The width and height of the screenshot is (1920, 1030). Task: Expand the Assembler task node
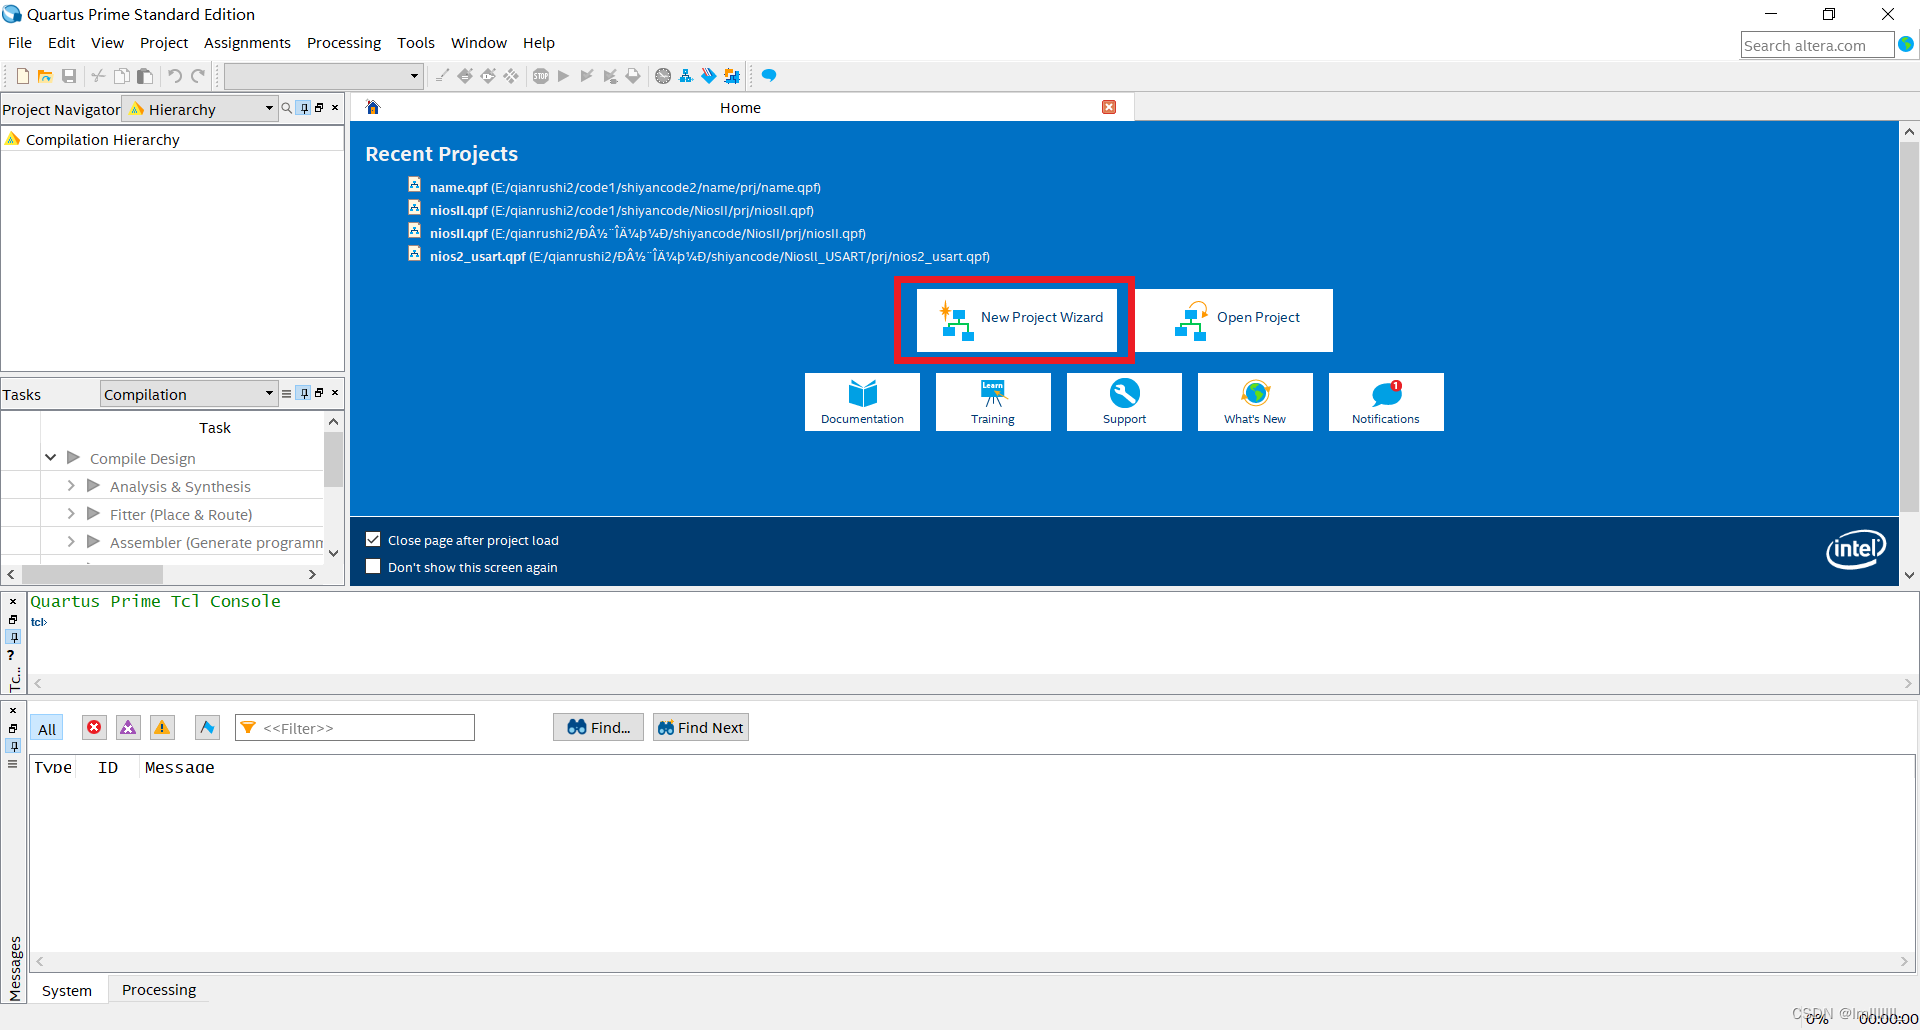pyautogui.click(x=71, y=542)
